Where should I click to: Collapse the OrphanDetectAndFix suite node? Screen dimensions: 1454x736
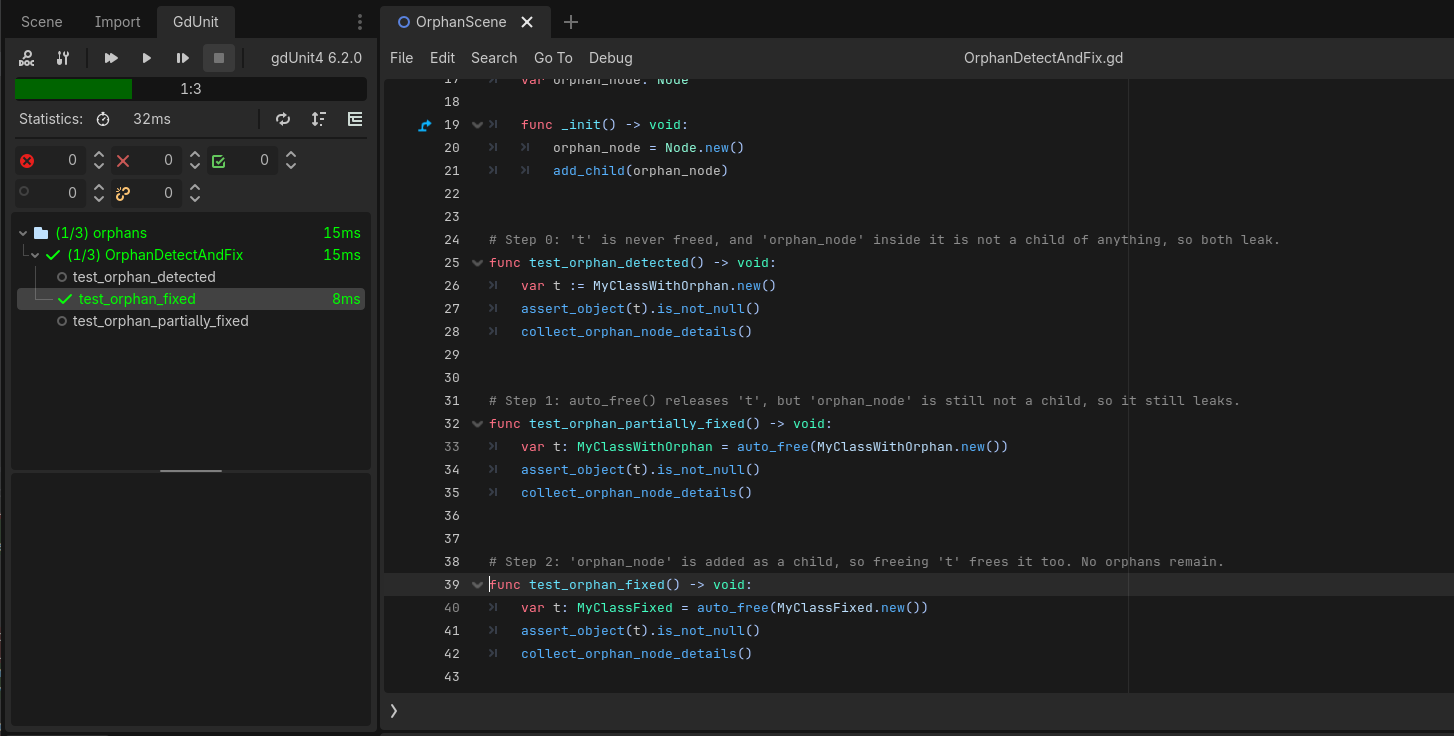tap(36, 255)
